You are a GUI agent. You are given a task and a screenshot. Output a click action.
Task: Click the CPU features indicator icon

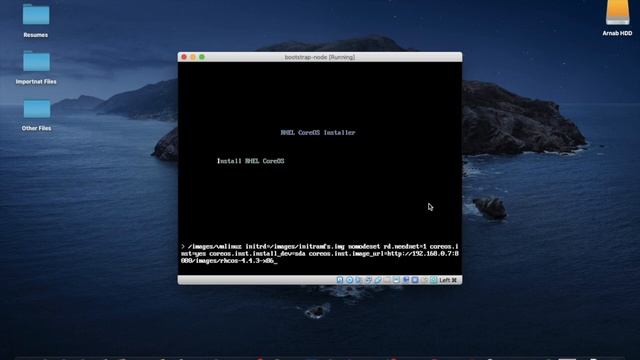click(415, 280)
